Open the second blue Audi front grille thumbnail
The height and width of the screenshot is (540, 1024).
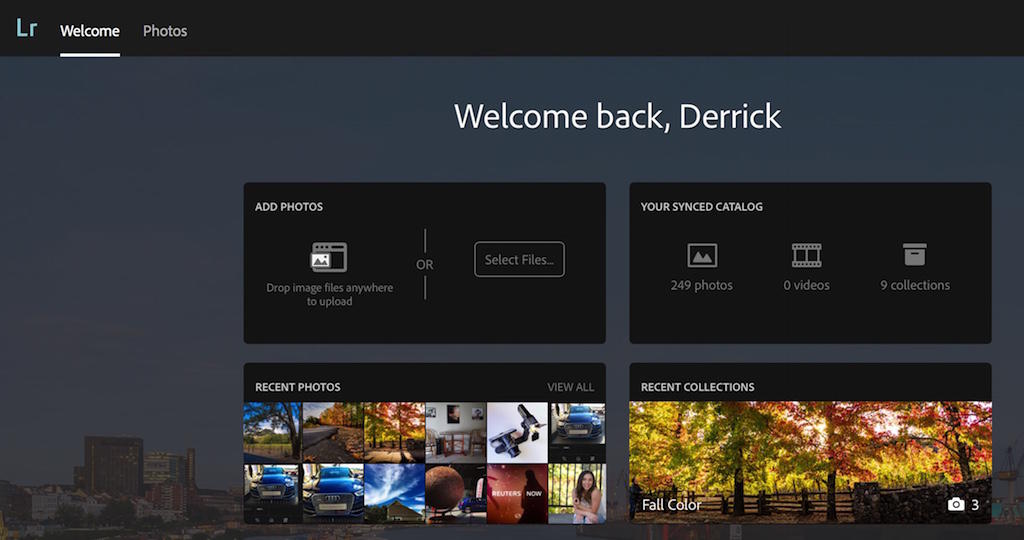pos(333,494)
